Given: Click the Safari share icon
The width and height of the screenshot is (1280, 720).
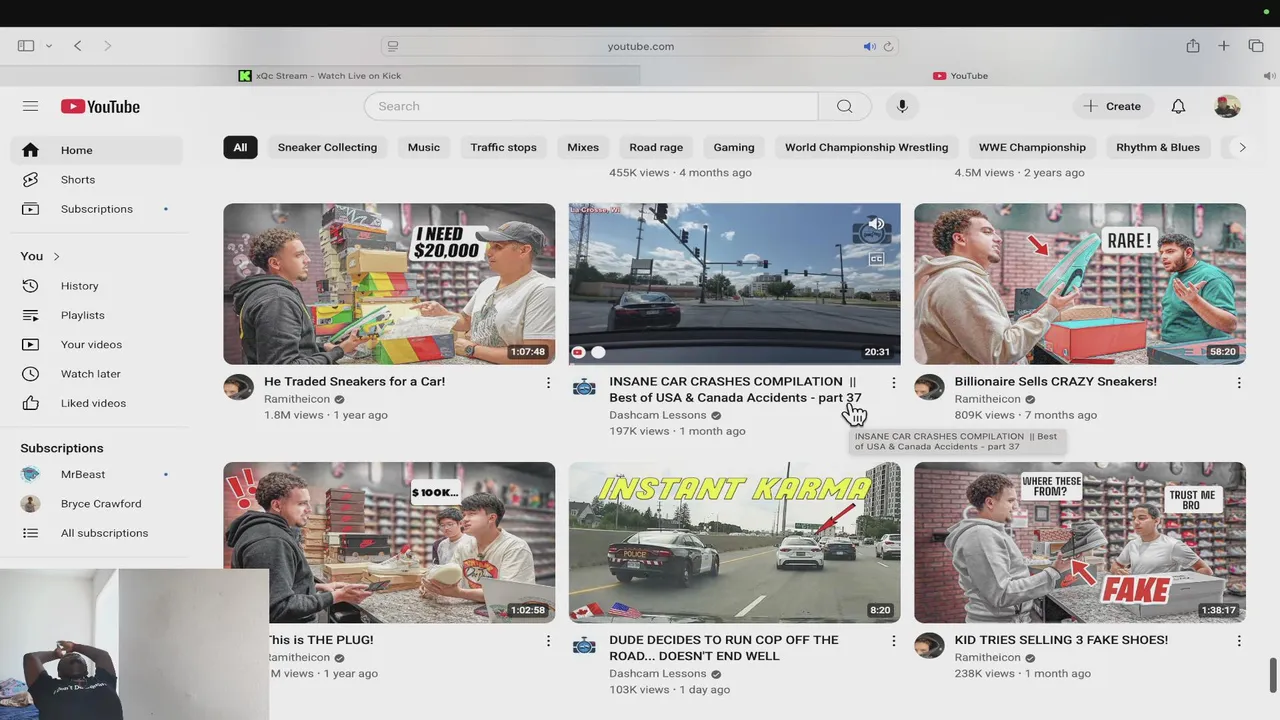Looking at the screenshot, I should click(x=1193, y=46).
